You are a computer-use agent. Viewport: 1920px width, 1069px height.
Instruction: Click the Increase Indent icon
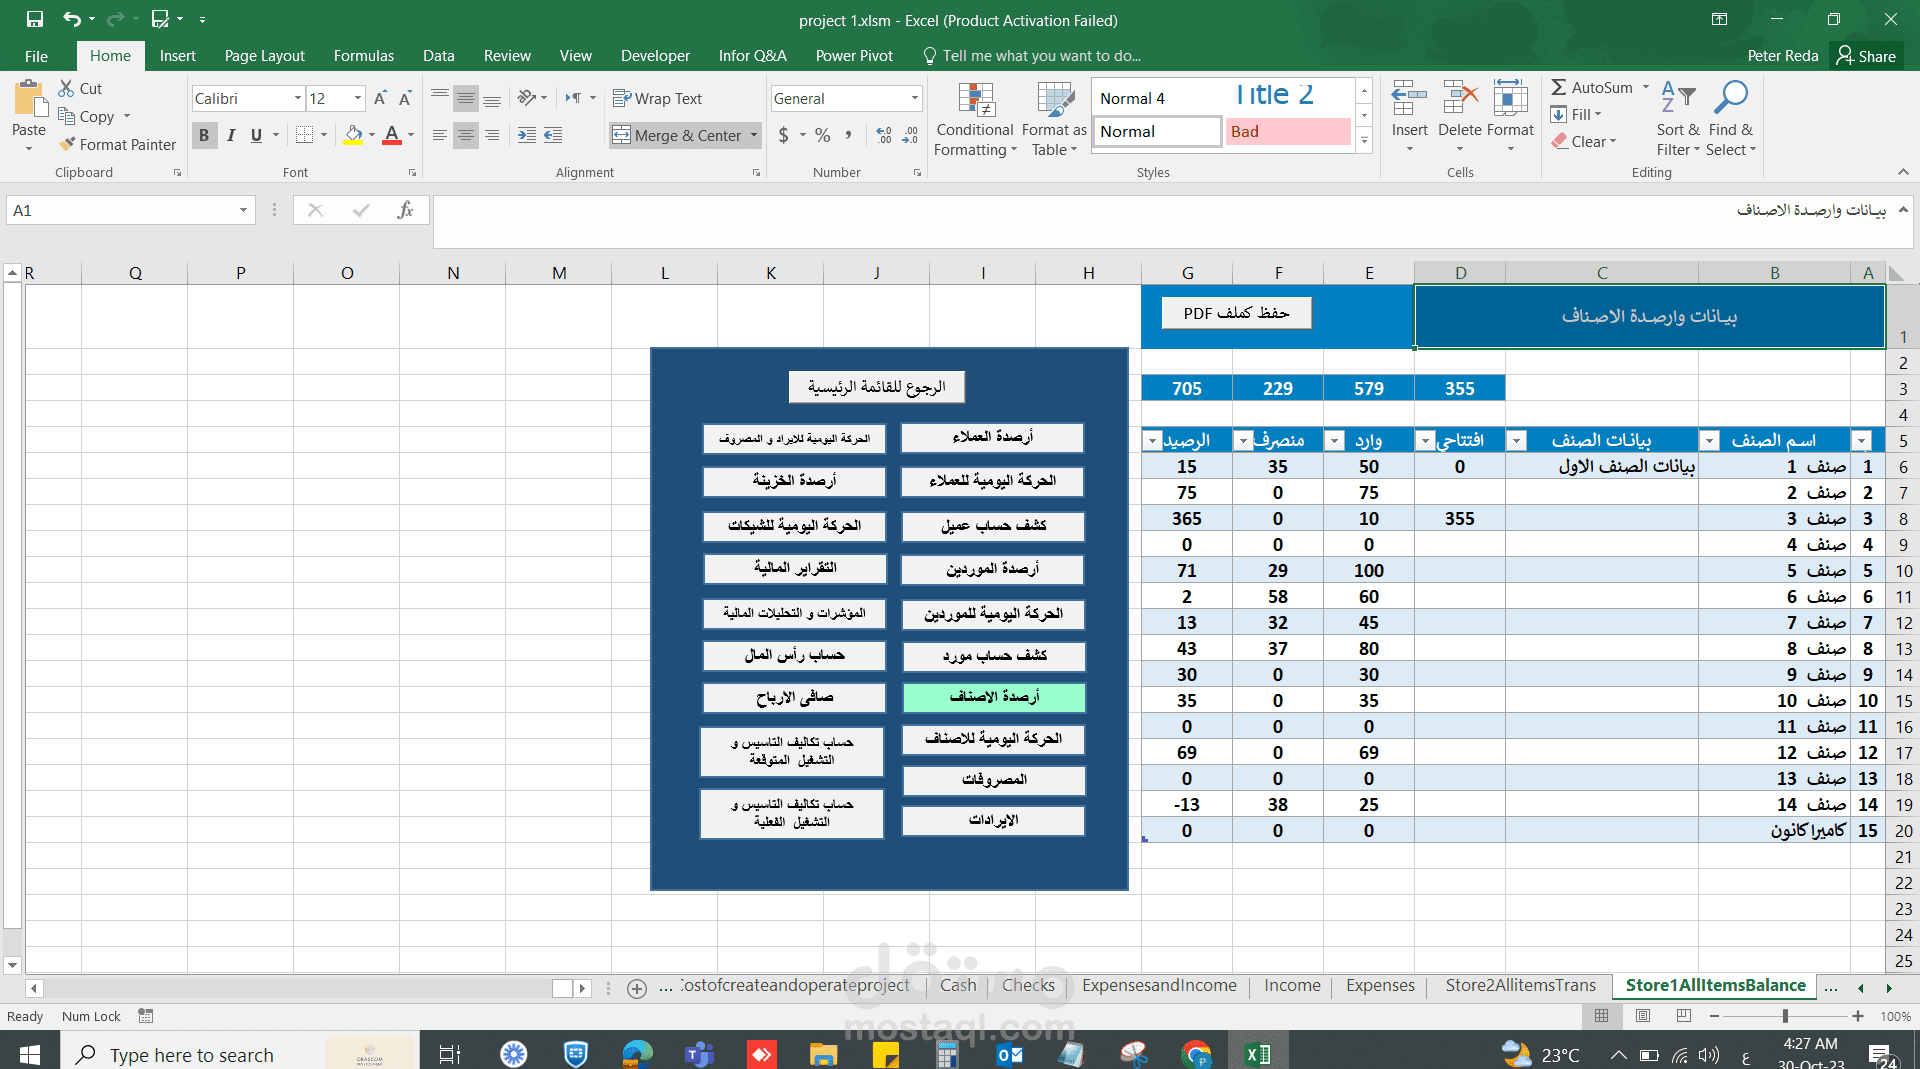pyautogui.click(x=553, y=135)
